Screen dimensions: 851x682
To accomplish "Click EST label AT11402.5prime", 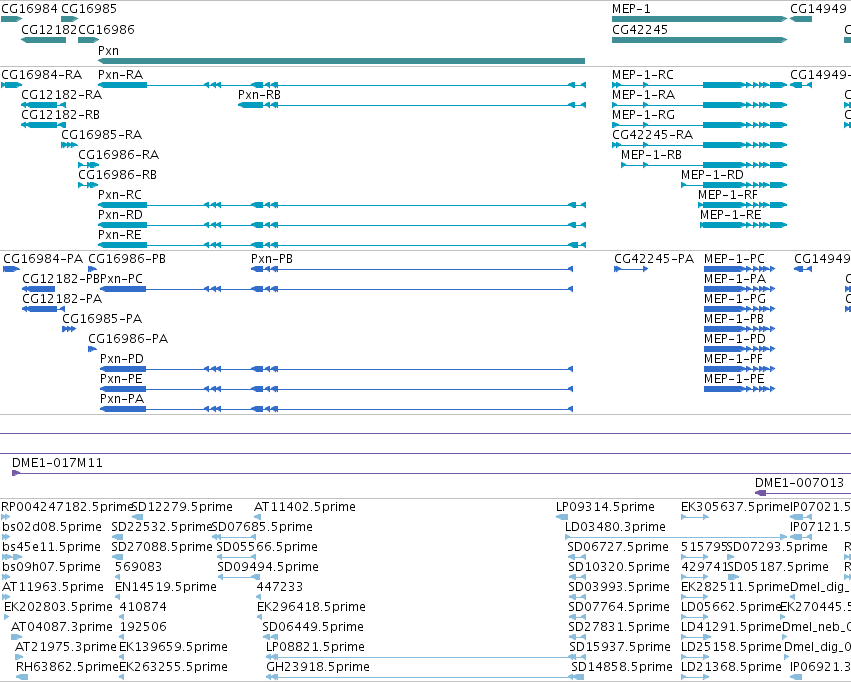I will [305, 507].
